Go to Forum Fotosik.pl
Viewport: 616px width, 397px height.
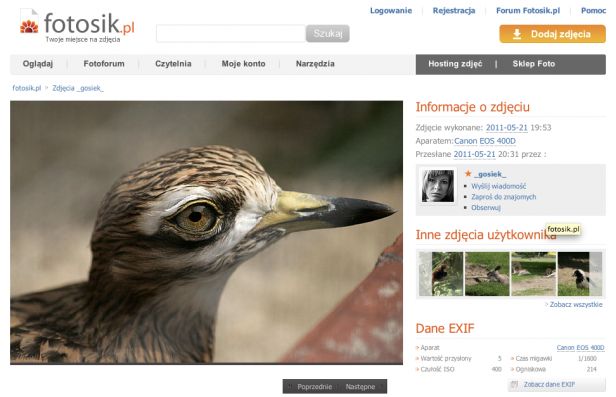[x=528, y=11]
